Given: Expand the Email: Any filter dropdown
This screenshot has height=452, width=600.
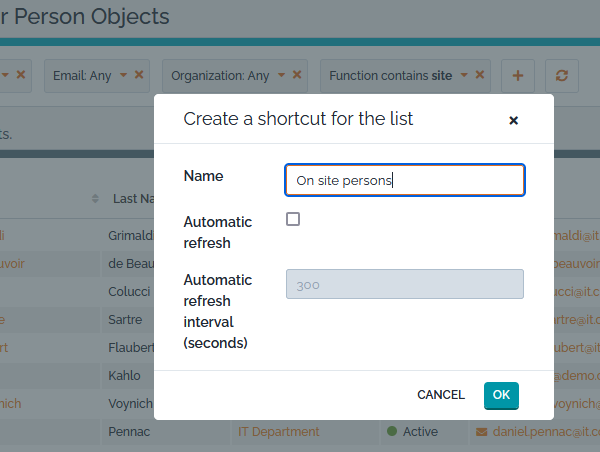Looking at the screenshot, I should [124, 75].
